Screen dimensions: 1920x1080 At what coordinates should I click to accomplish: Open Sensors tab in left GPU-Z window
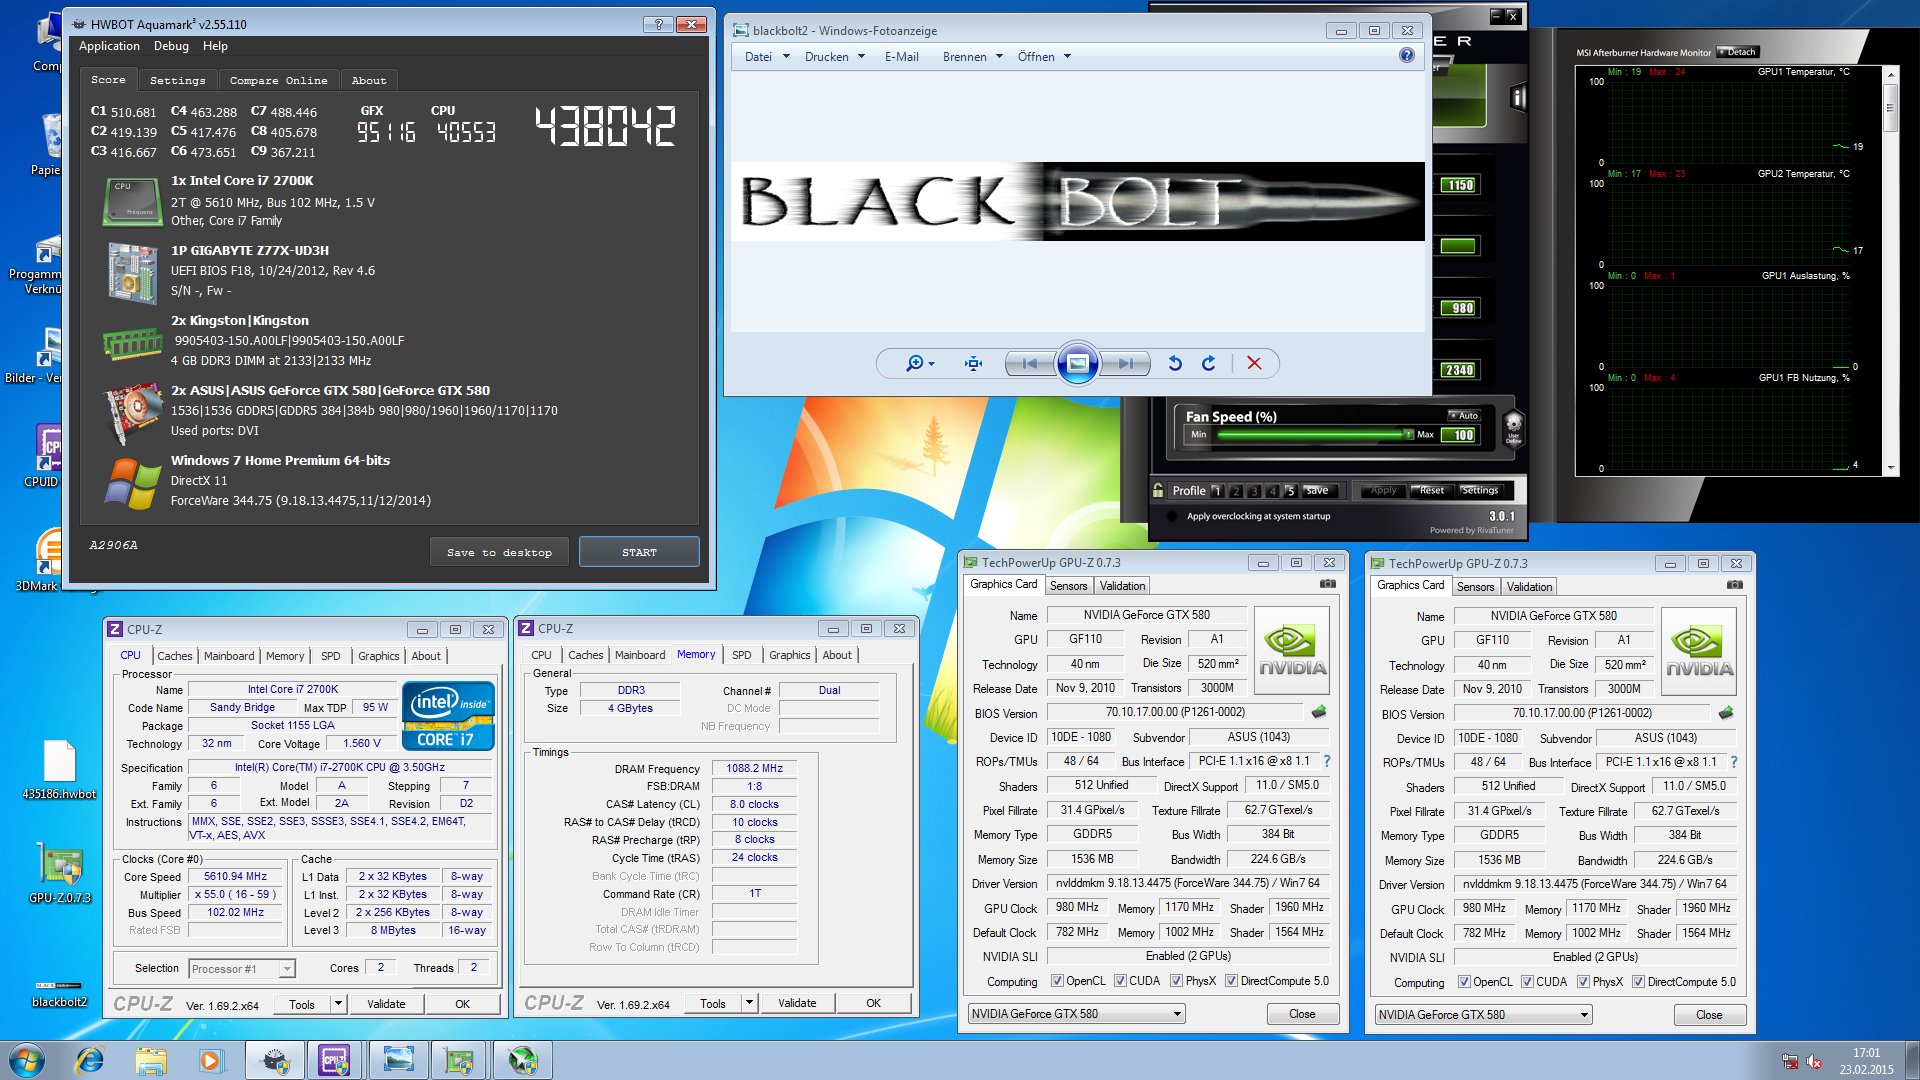pos(1068,586)
